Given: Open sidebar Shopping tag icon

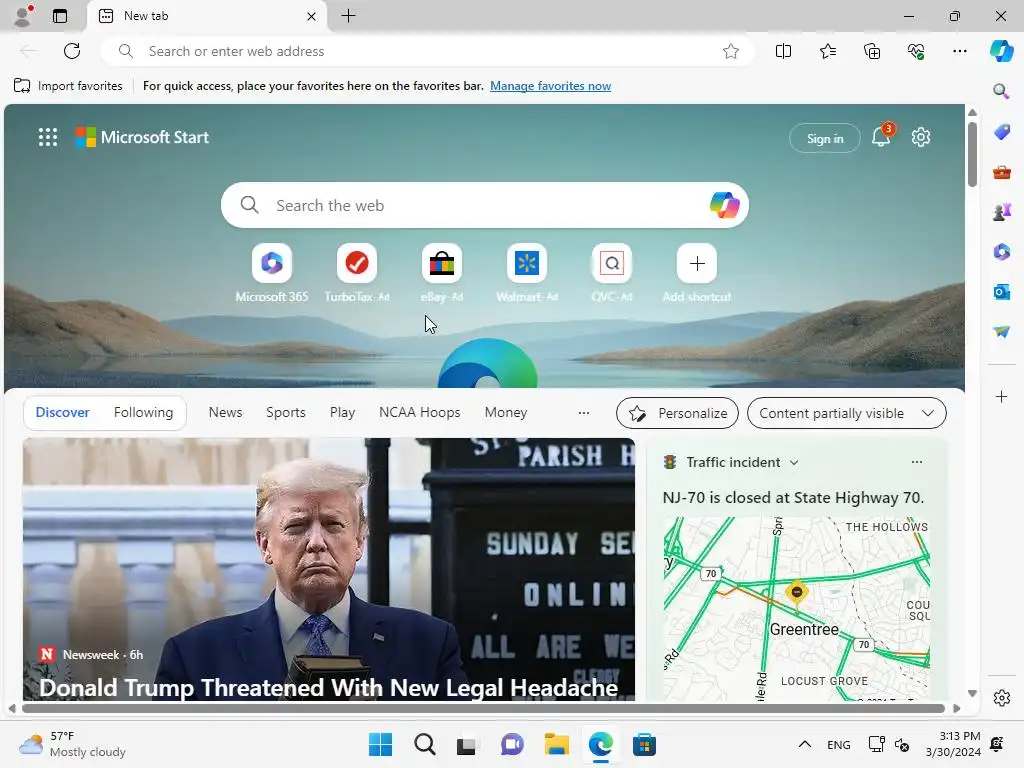Looking at the screenshot, I should [1001, 132].
